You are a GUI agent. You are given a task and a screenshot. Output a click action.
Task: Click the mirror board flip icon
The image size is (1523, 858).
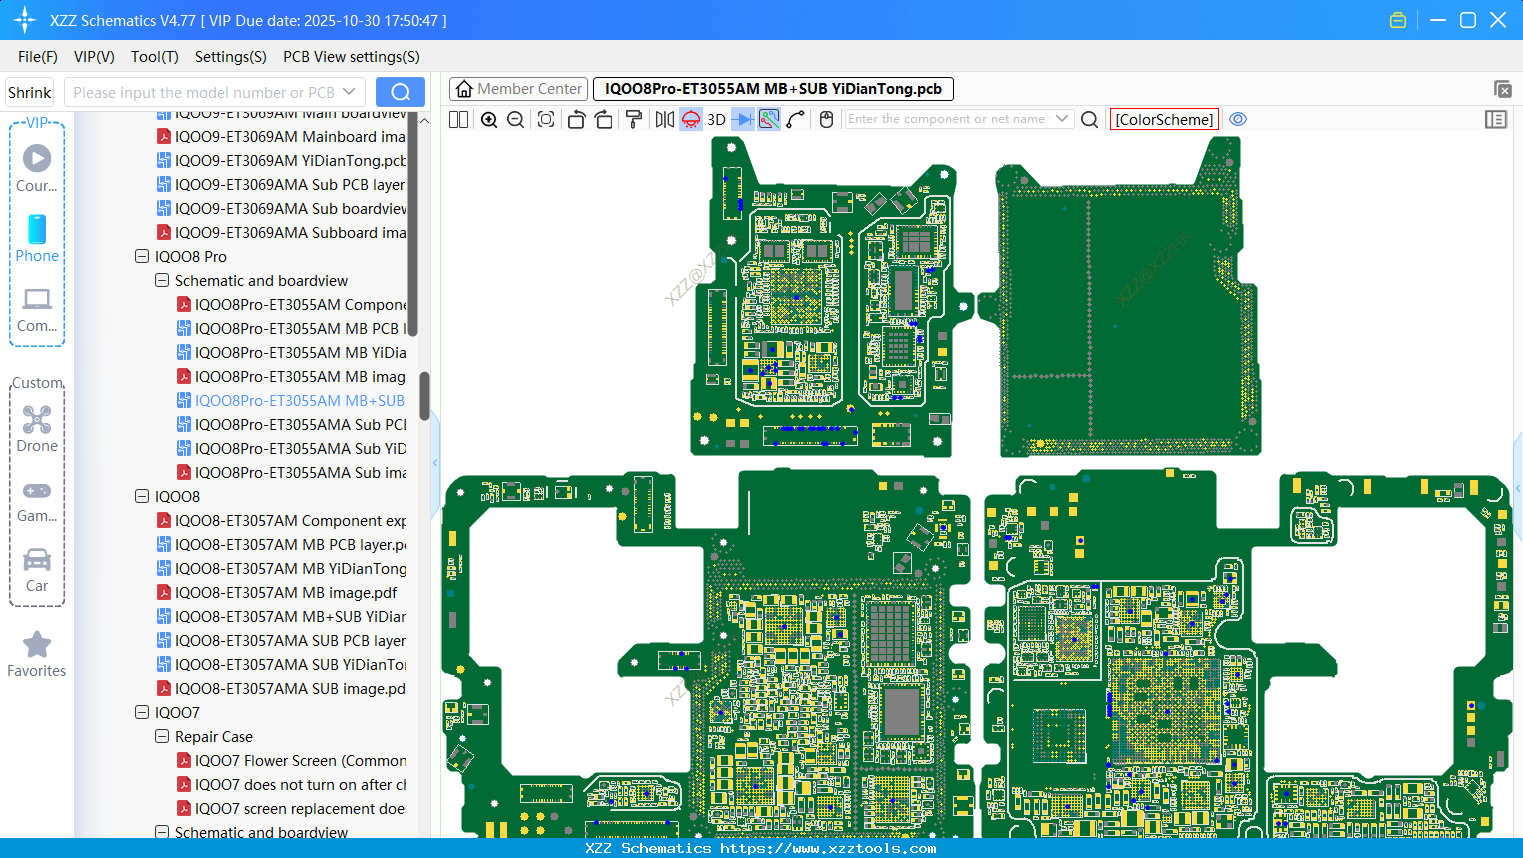(664, 120)
